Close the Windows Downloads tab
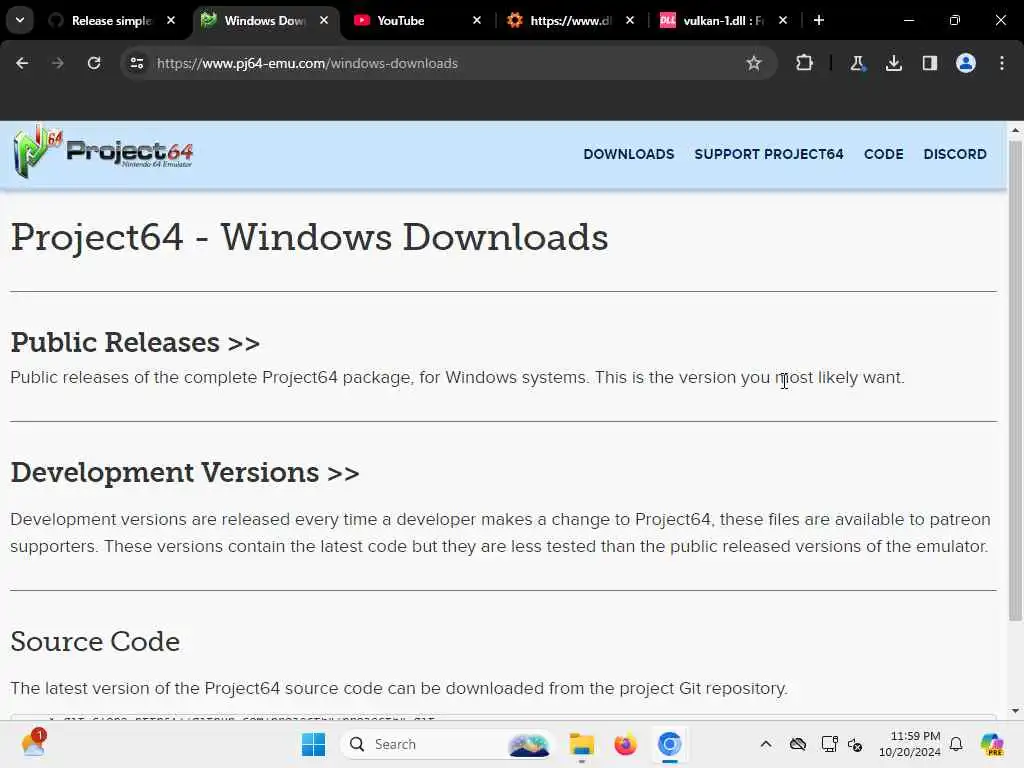 tap(324, 20)
